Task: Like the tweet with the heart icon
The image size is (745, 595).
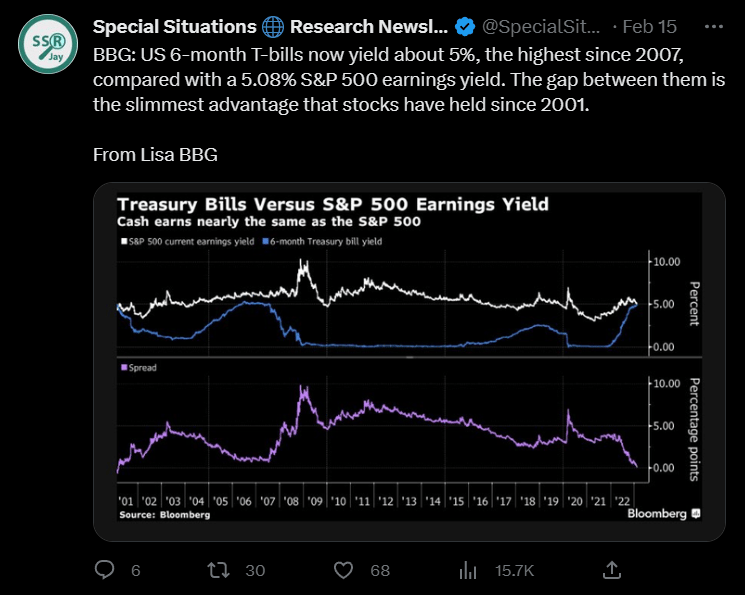Action: tap(344, 570)
